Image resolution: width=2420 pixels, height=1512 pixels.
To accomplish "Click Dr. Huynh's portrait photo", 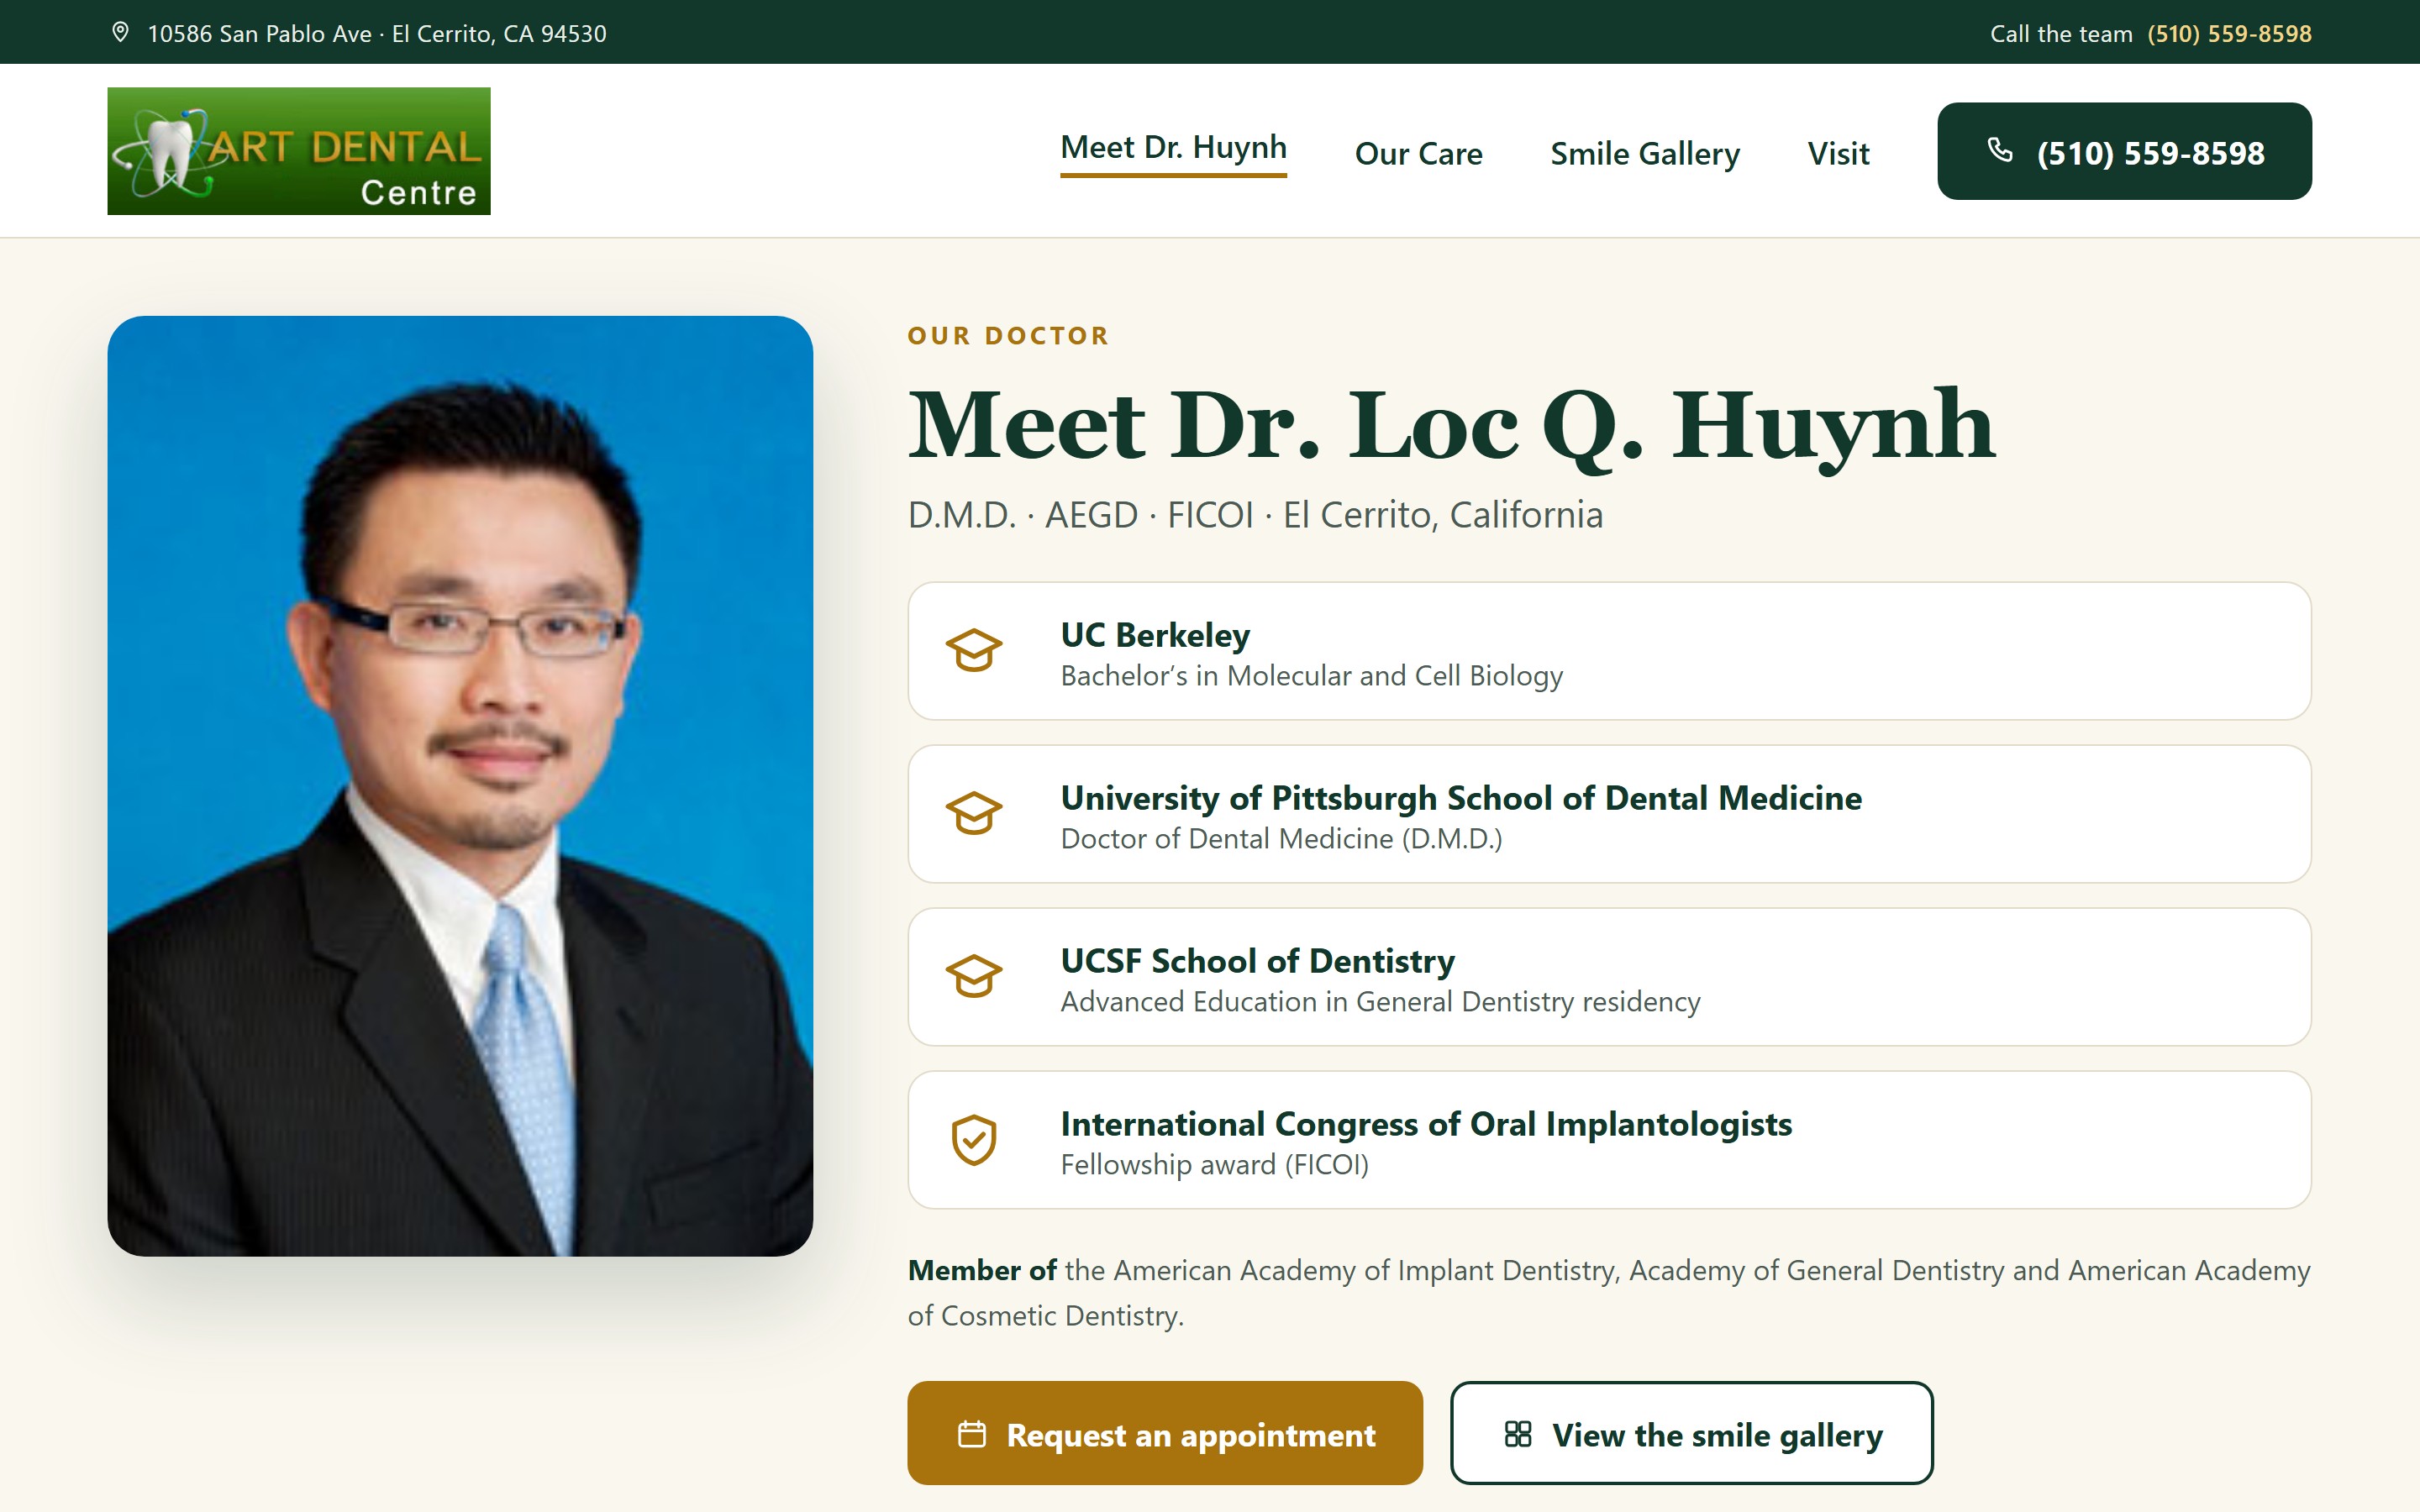I will click(x=460, y=786).
